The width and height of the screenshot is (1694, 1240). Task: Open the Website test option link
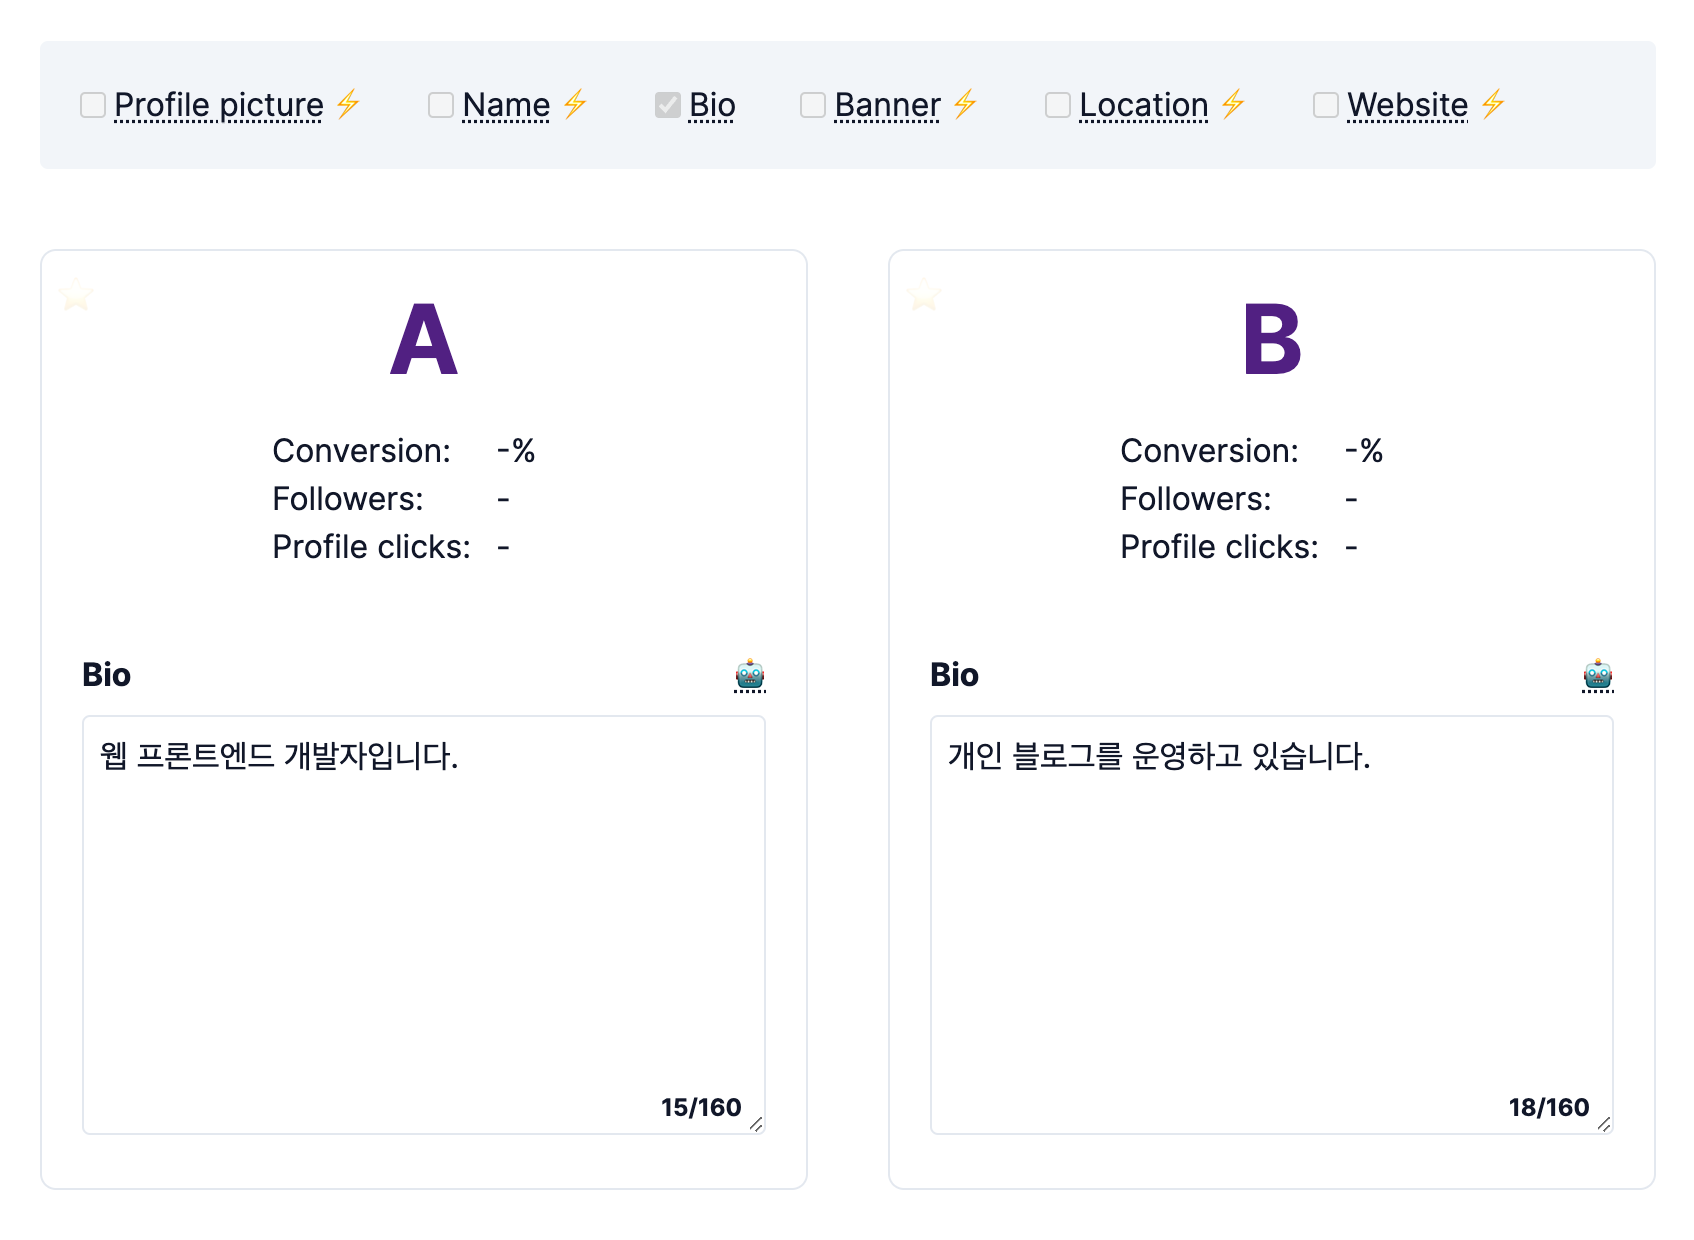click(x=1405, y=104)
